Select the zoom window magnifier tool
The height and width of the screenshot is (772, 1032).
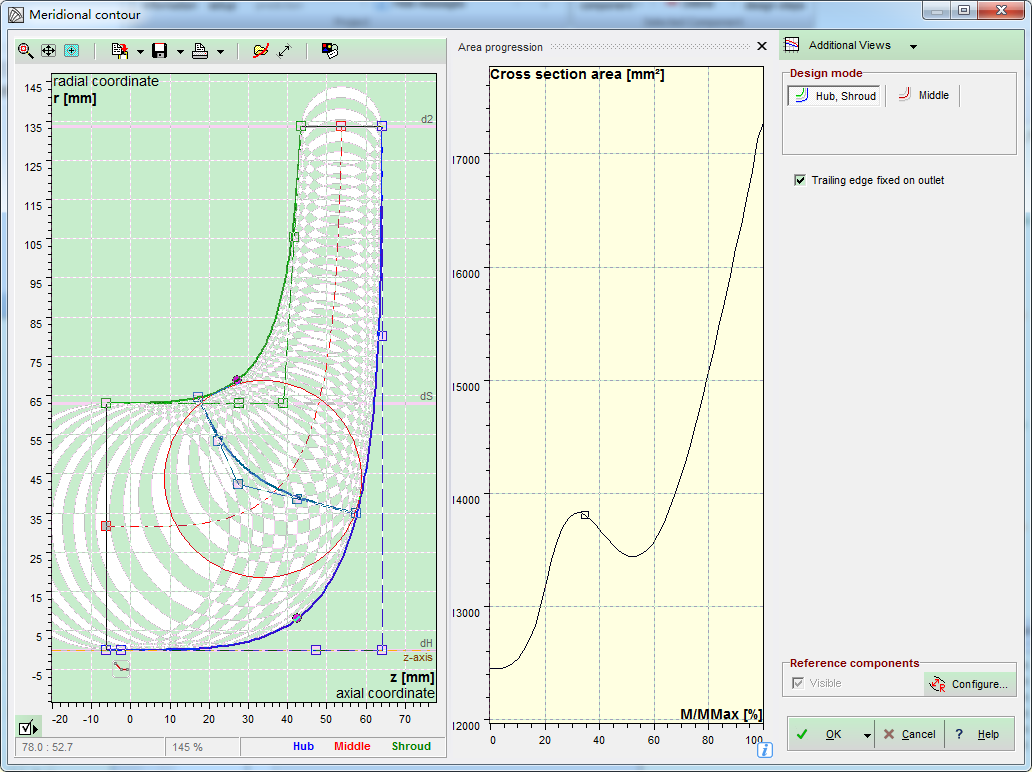[x=26, y=51]
